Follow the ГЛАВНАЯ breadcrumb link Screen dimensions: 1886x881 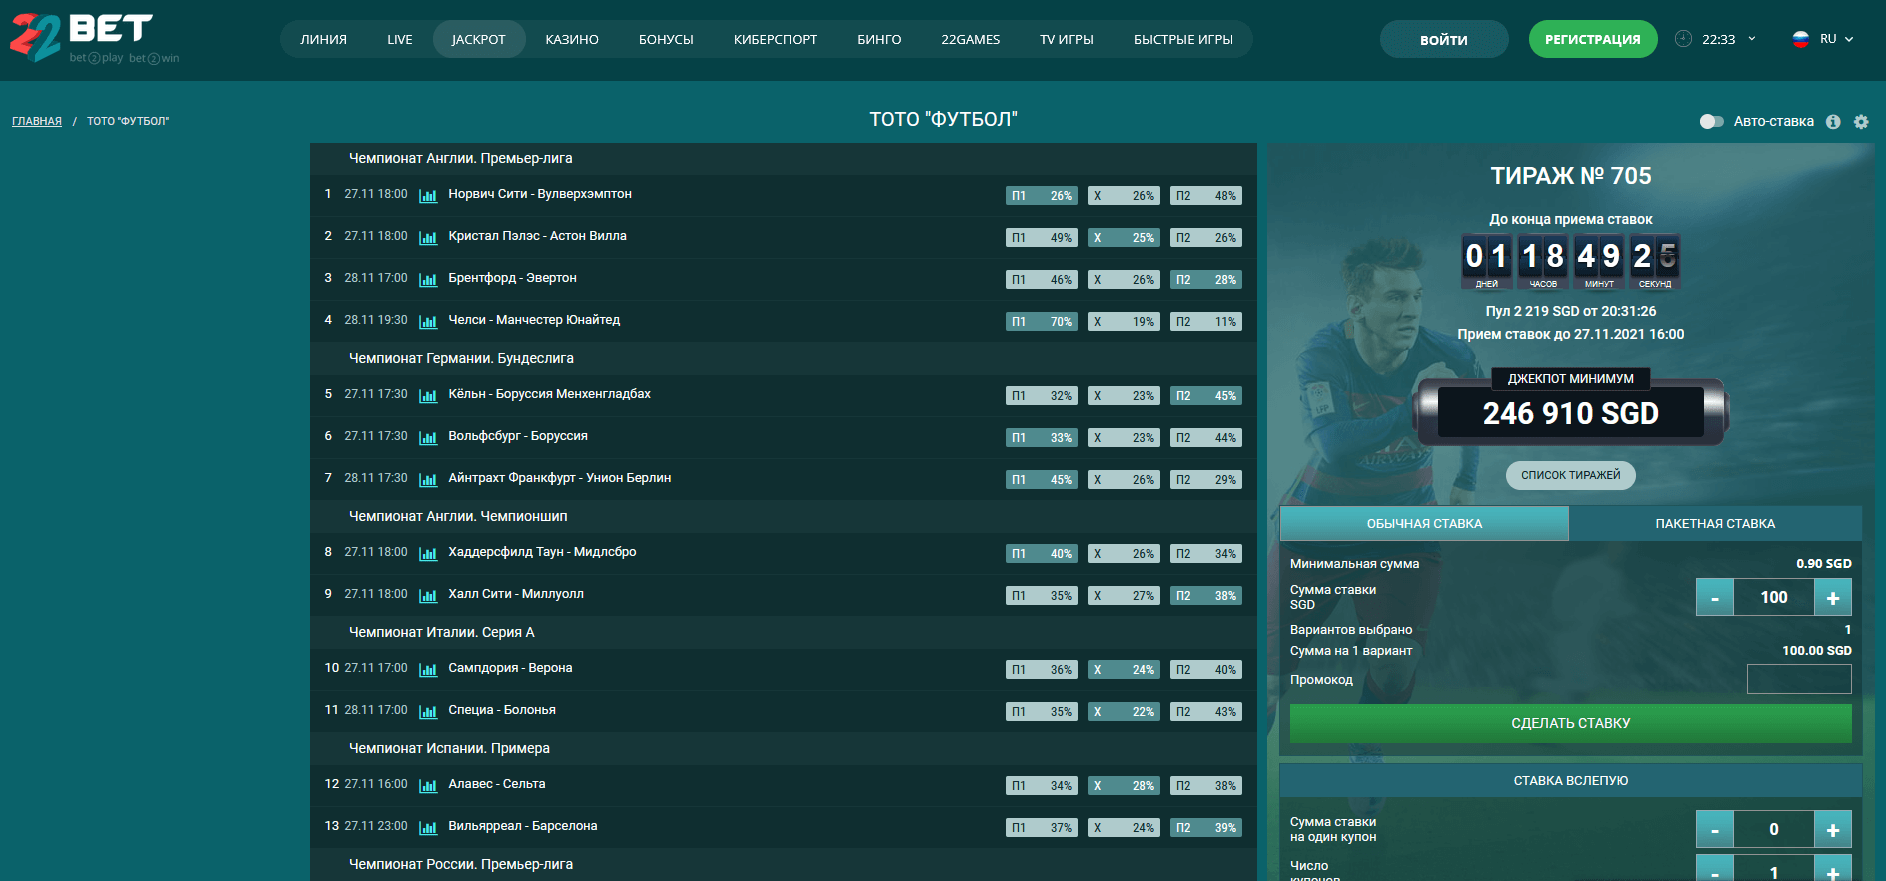tap(37, 121)
